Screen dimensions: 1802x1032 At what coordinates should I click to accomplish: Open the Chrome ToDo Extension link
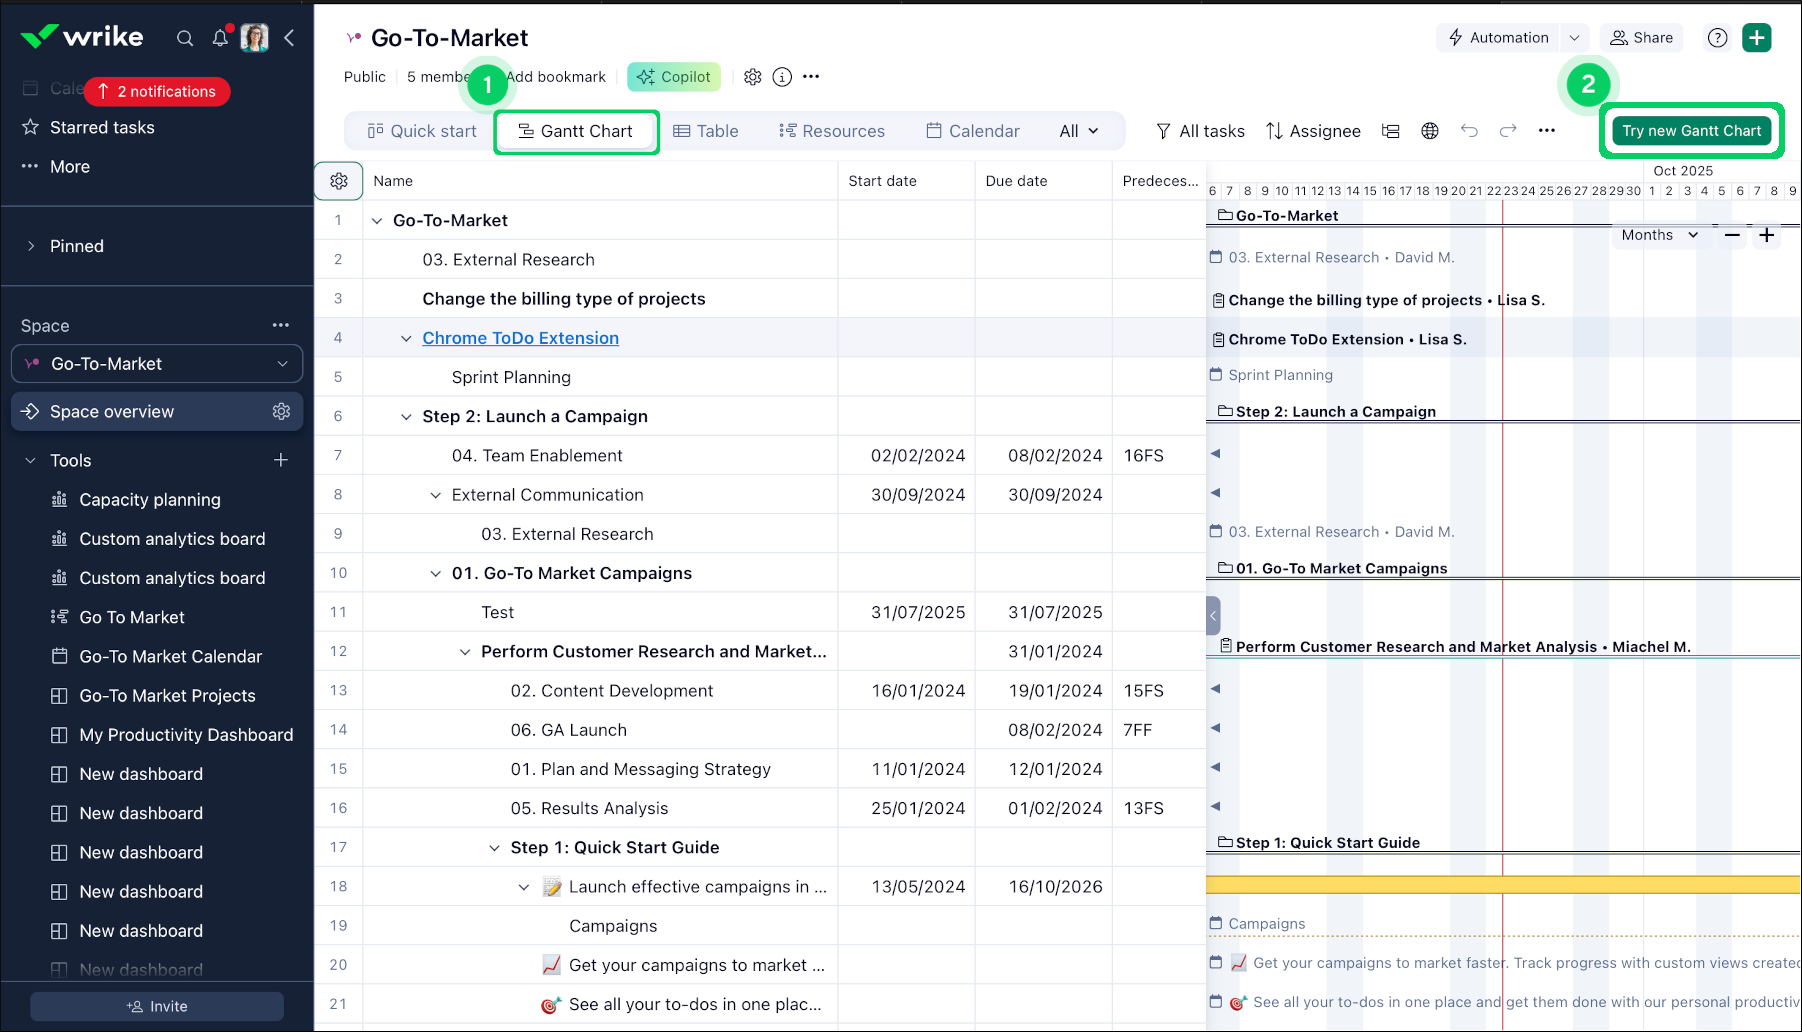520,338
